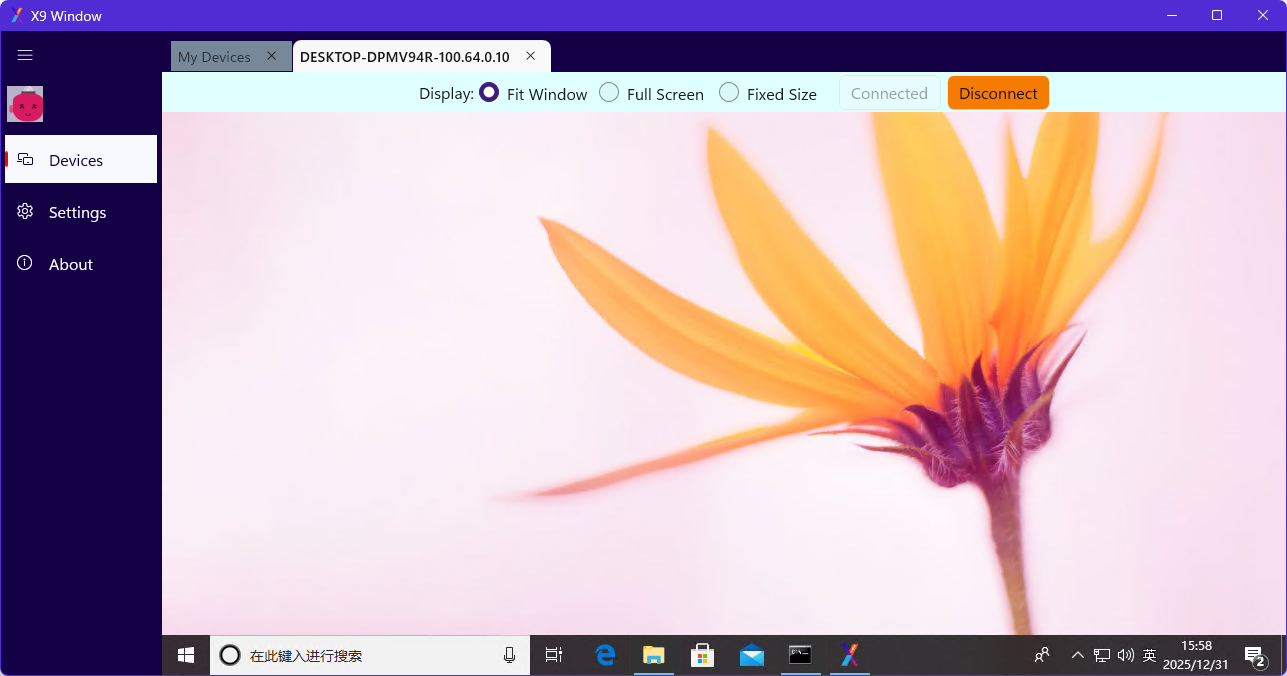
Task: Open the Mail app icon
Action: 751,655
